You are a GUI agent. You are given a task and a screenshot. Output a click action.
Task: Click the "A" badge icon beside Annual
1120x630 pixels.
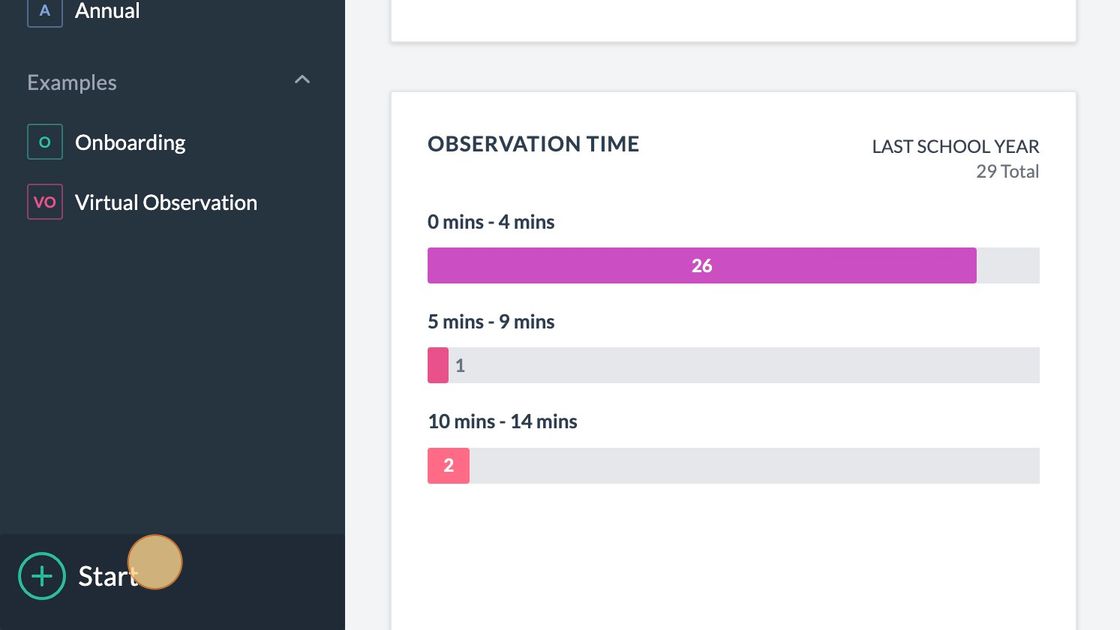coord(44,11)
